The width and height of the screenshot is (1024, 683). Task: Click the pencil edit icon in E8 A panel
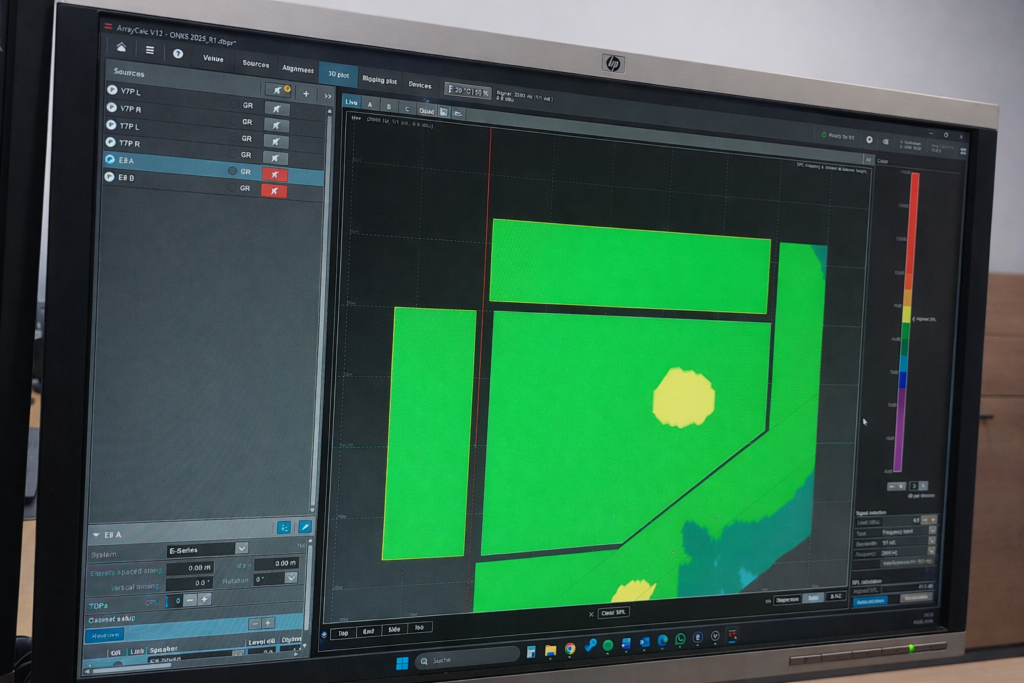click(x=305, y=527)
